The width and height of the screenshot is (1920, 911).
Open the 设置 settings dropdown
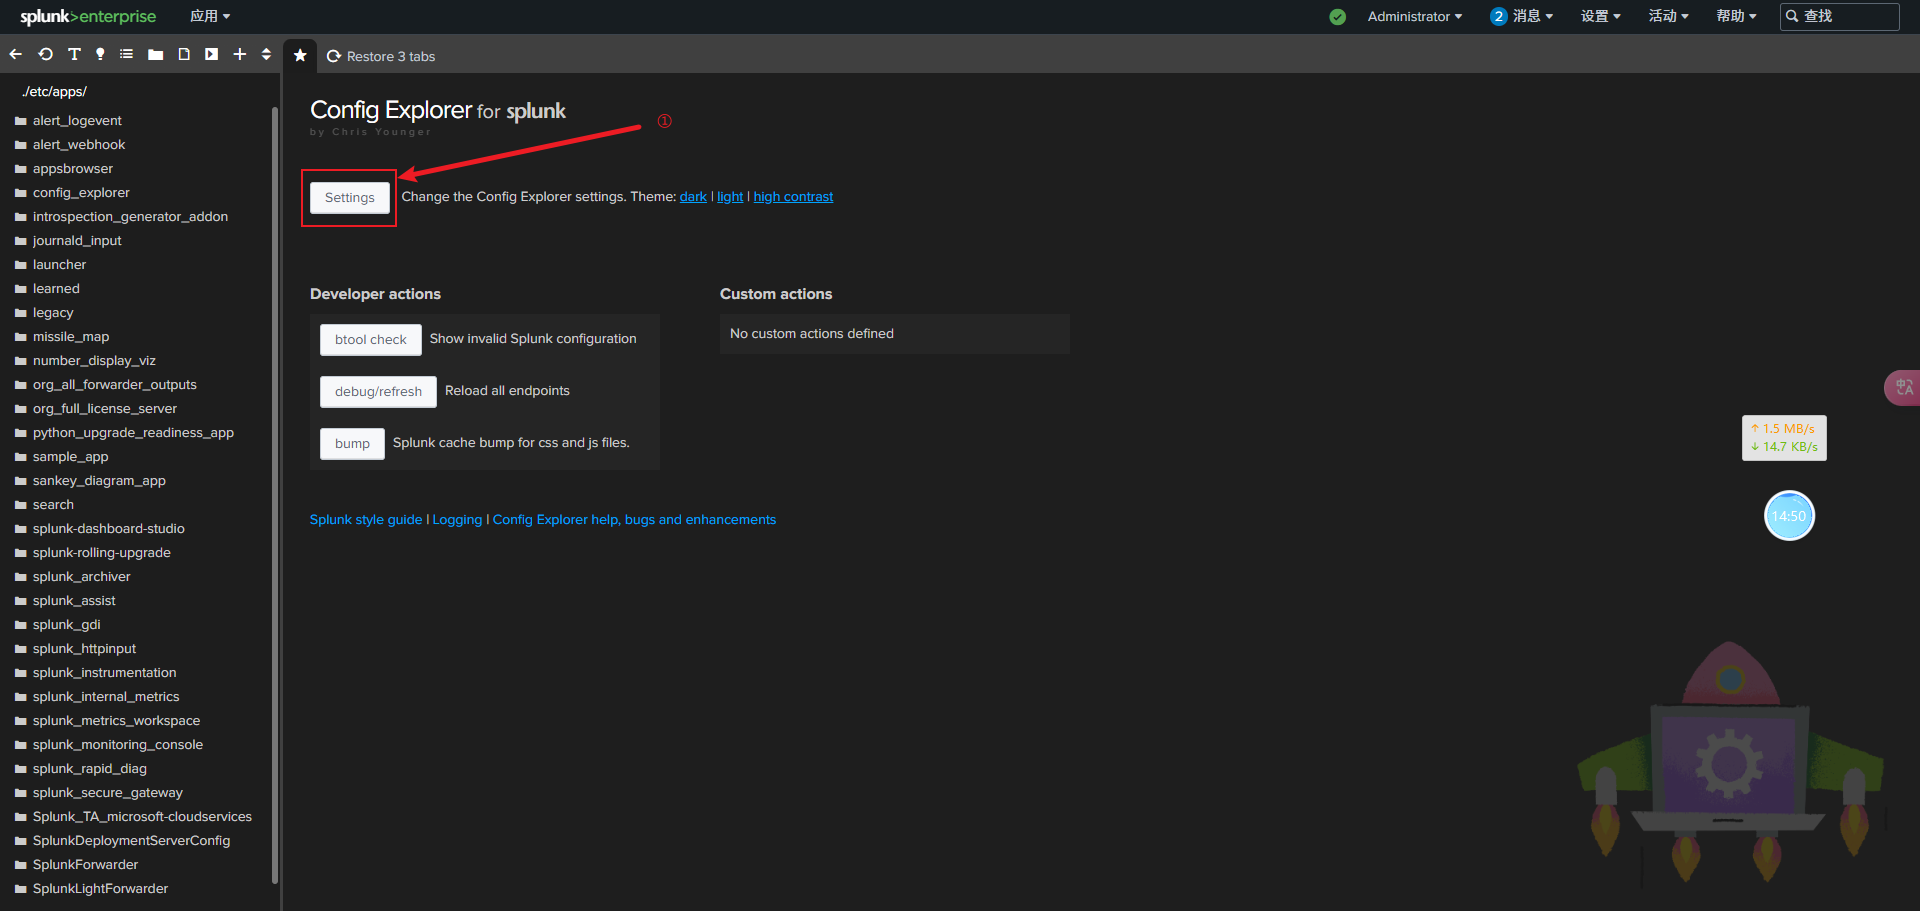point(1601,16)
